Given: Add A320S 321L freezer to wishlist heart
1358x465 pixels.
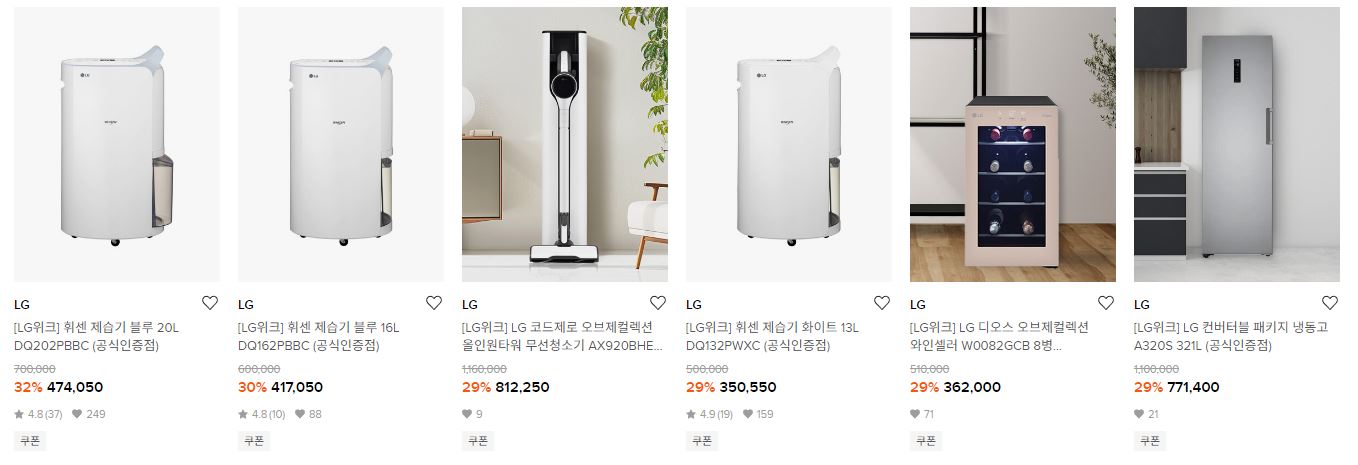Looking at the screenshot, I should 1330,303.
